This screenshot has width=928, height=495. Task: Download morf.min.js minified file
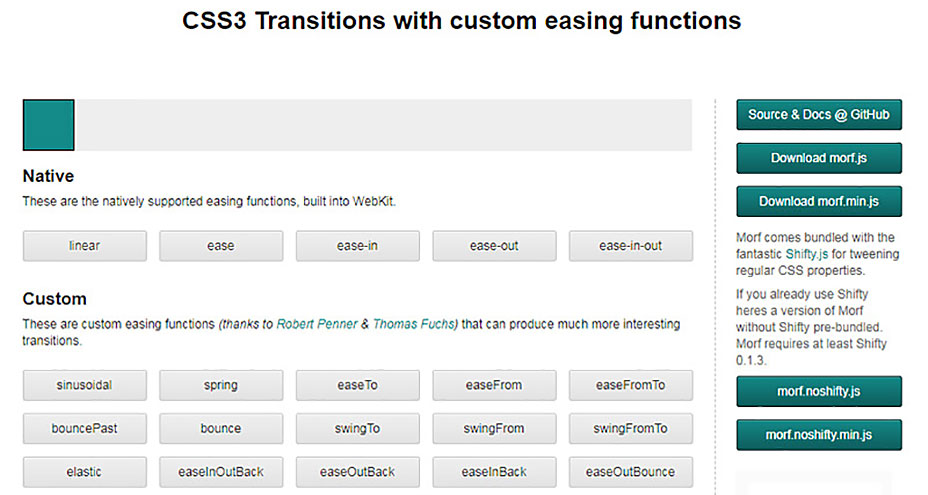[818, 201]
